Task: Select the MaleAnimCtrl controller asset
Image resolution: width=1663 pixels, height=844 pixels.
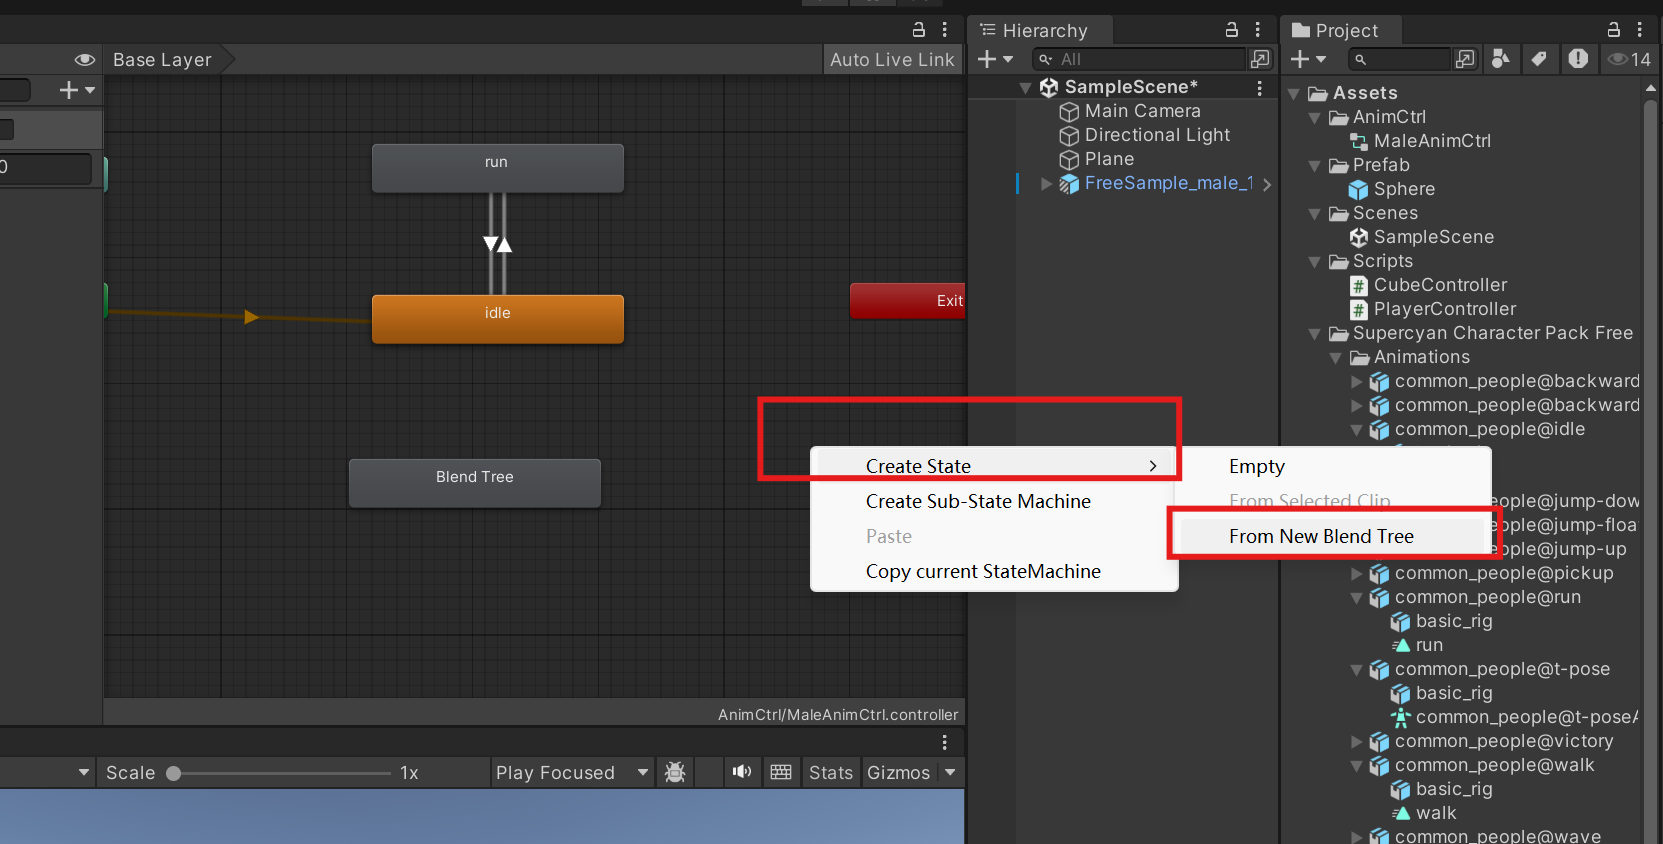Action: [x=1431, y=141]
